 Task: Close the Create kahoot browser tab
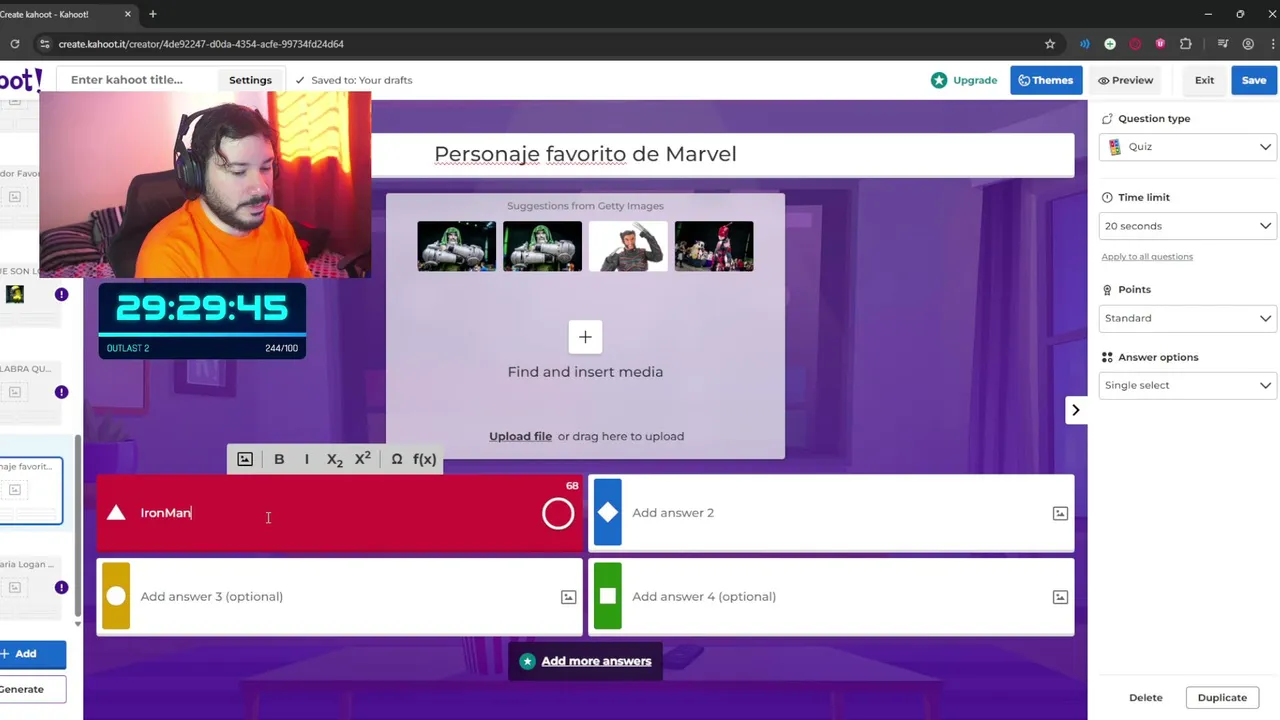click(x=128, y=14)
